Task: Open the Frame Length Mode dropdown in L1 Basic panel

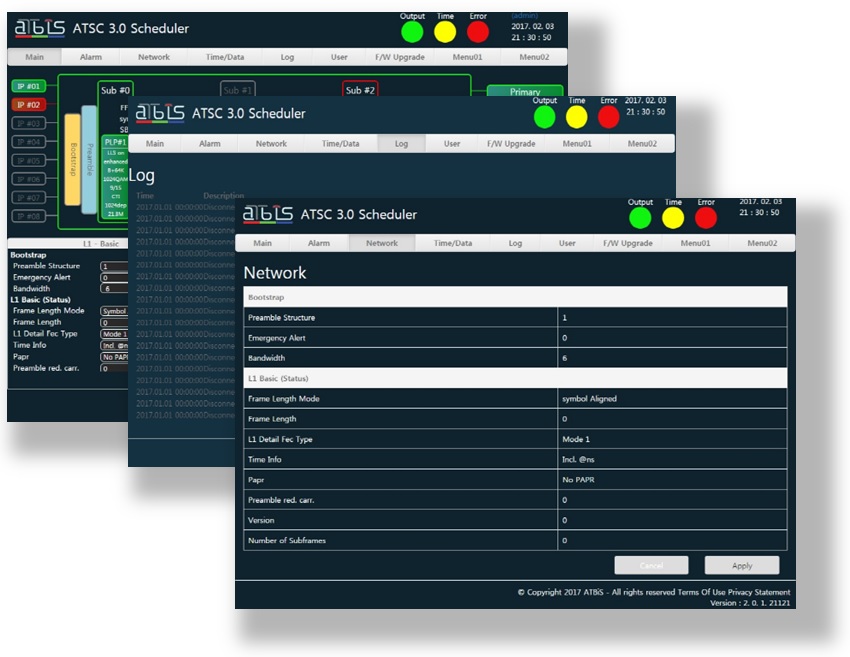Action: (x=113, y=311)
